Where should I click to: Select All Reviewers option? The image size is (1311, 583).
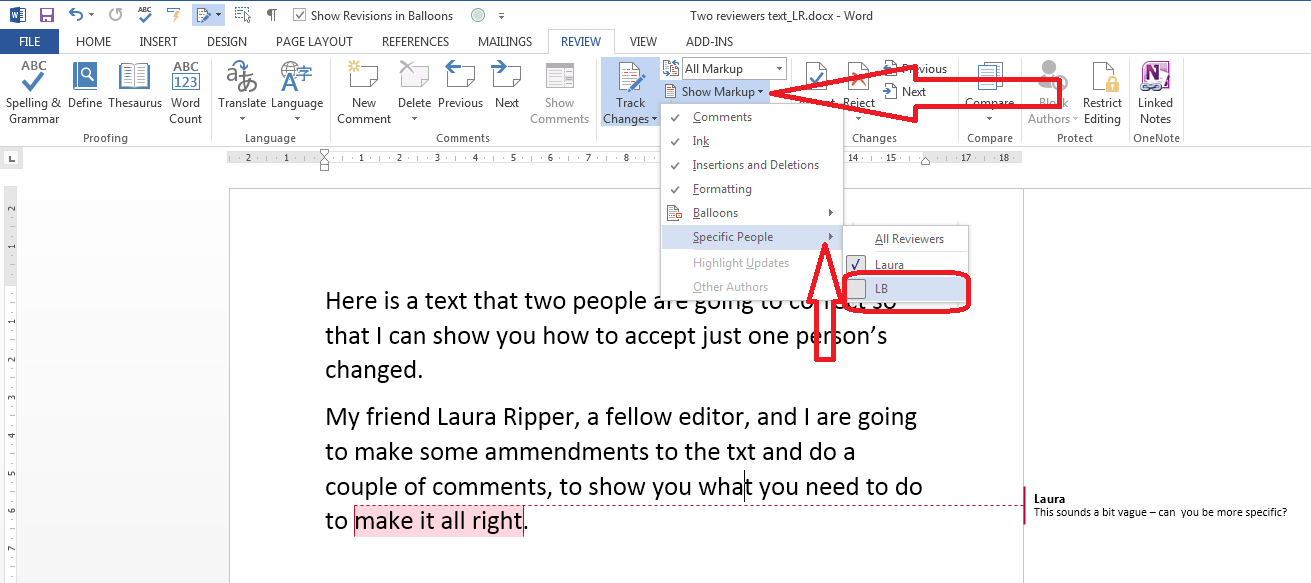tap(908, 239)
